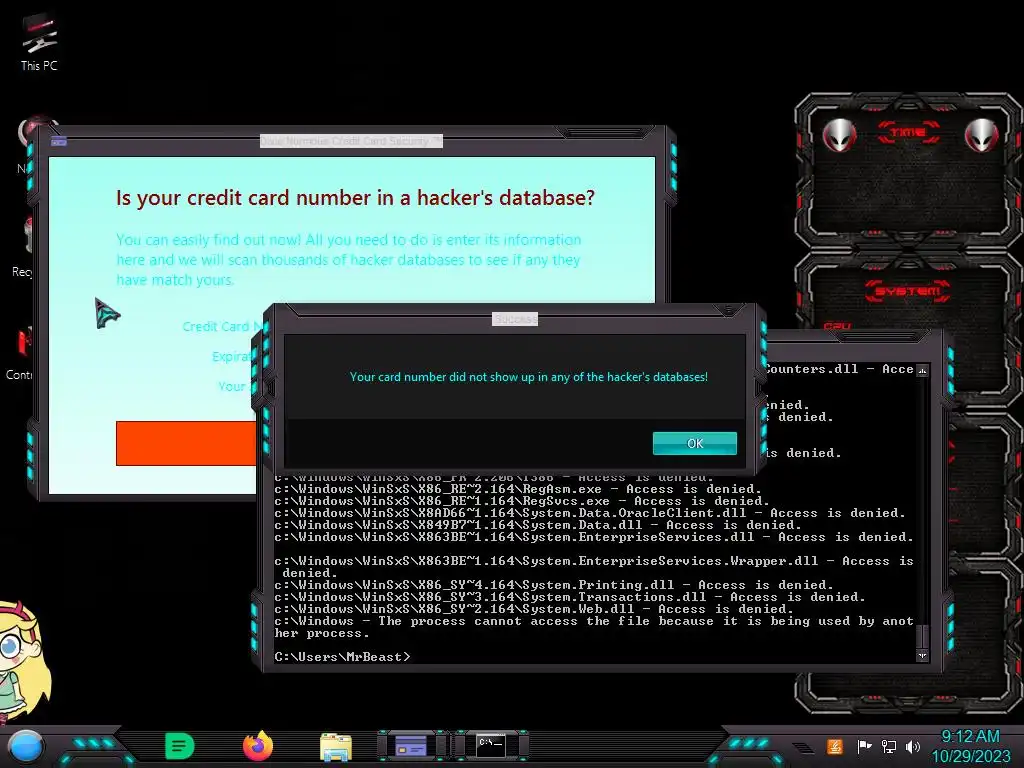Viewport: 1024px width, 768px height.
Task: Click the System.Data.OracleClient.dll line
Action: (590, 513)
